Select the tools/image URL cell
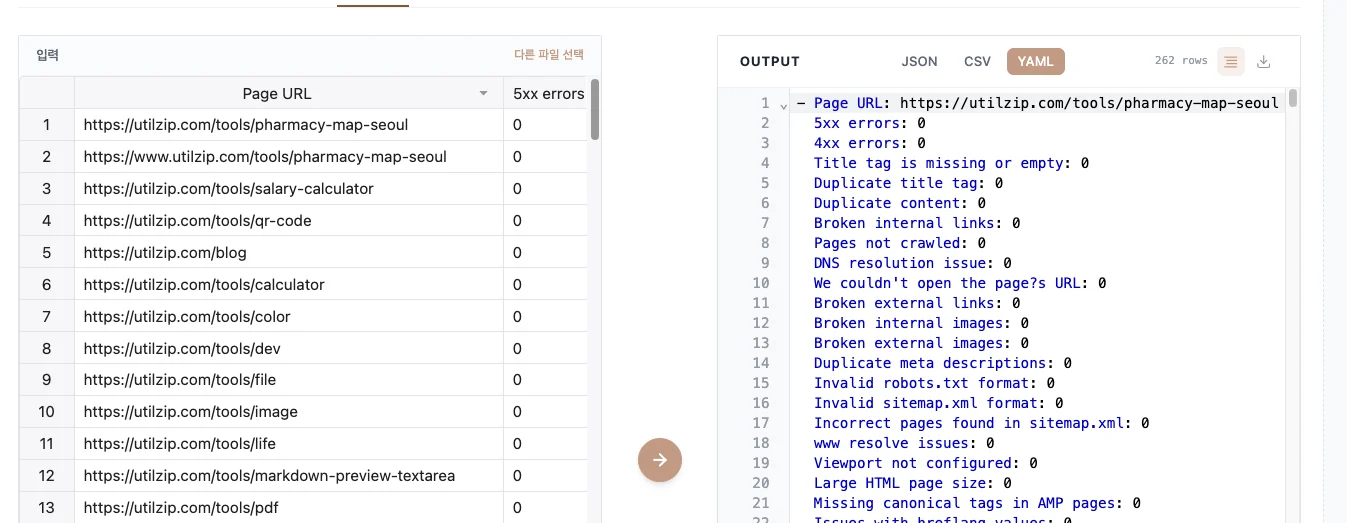Screen dimensions: 1347x523 288,412
